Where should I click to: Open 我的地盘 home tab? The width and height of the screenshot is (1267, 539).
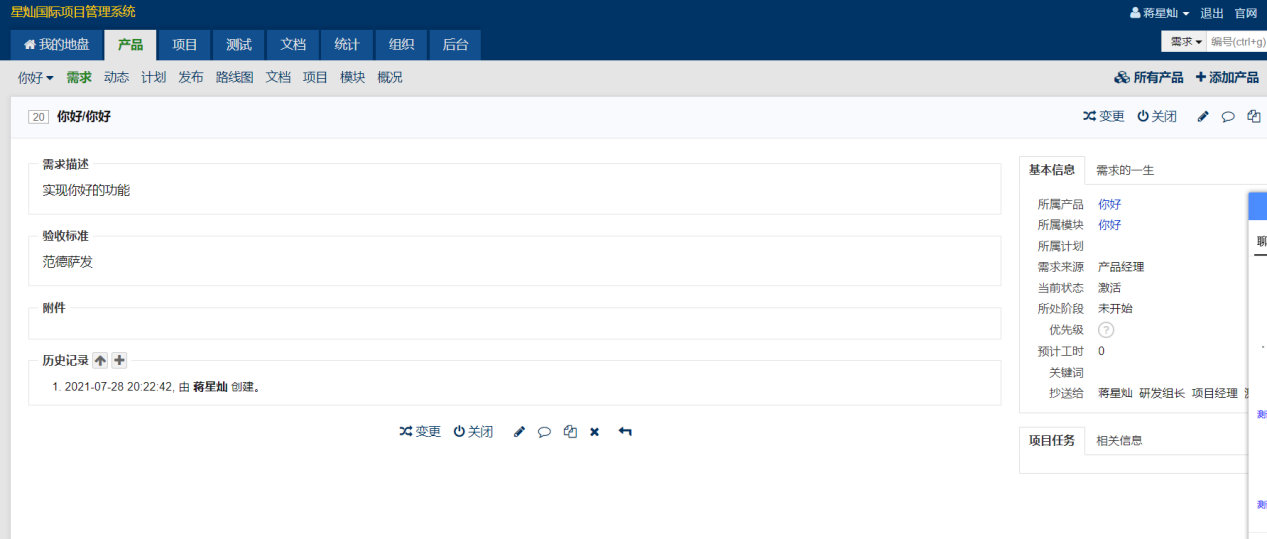point(56,45)
